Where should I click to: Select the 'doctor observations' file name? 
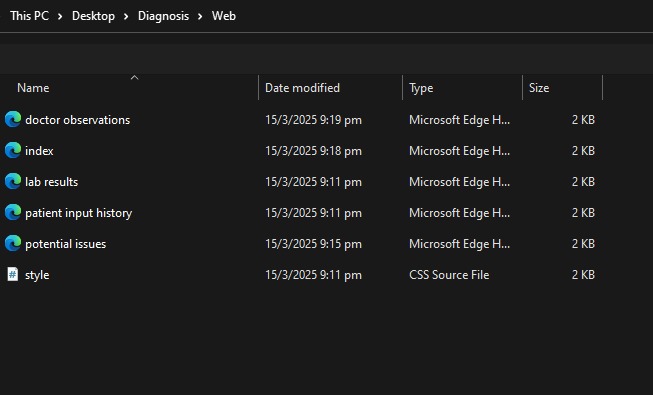tap(77, 120)
